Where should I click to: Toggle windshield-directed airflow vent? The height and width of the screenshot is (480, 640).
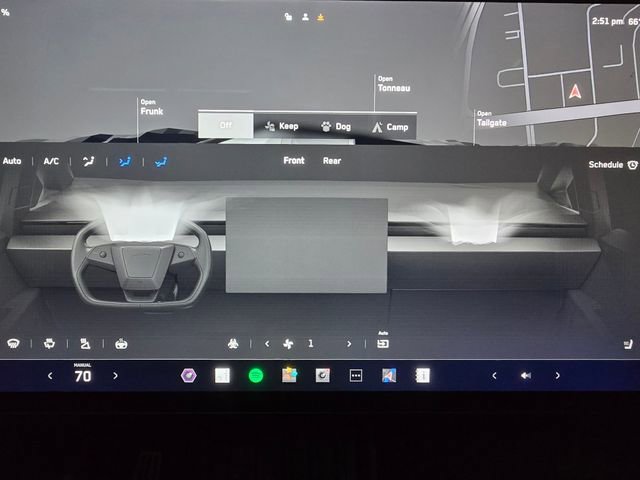point(89,162)
